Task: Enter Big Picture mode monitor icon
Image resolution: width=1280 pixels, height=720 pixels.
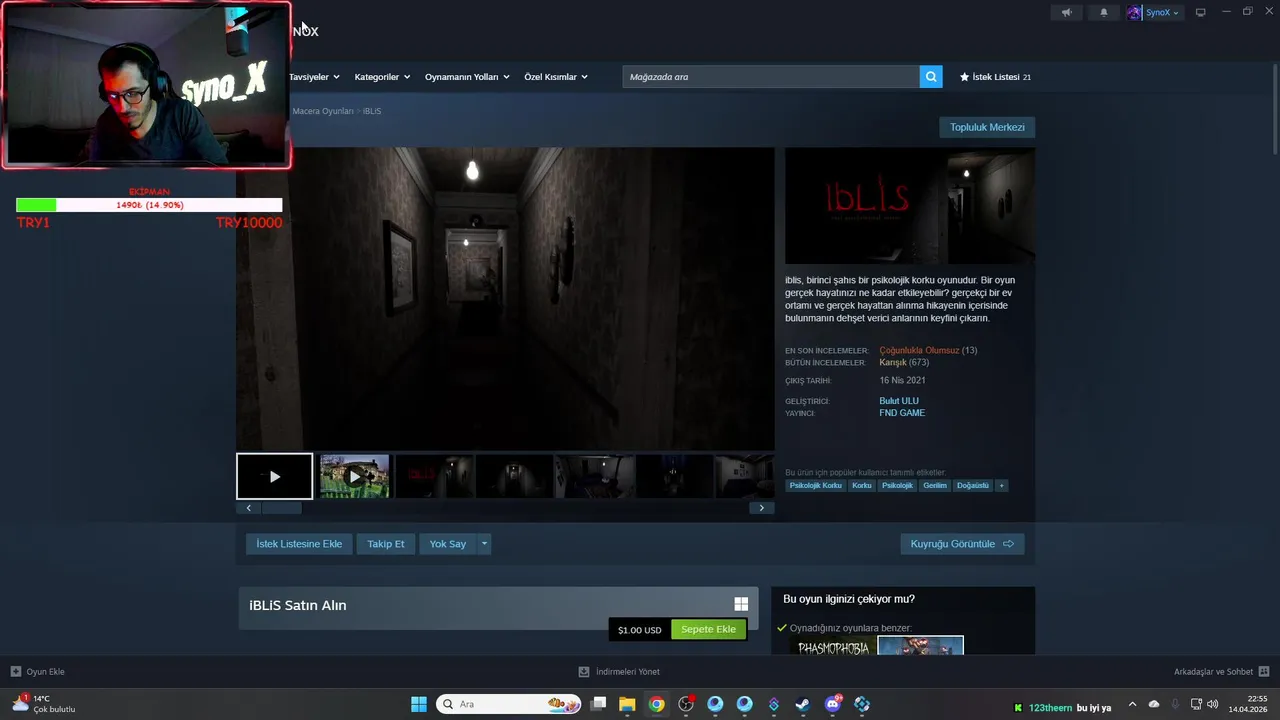Action: (1201, 12)
